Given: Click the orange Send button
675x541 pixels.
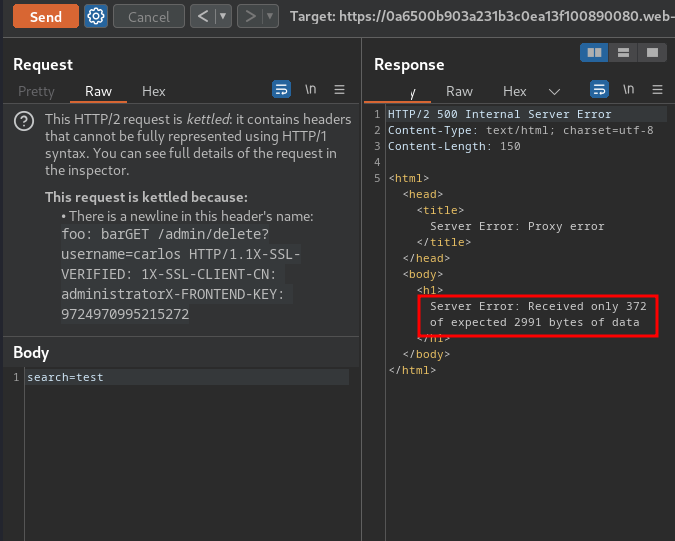Looking at the screenshot, I should pos(46,16).
